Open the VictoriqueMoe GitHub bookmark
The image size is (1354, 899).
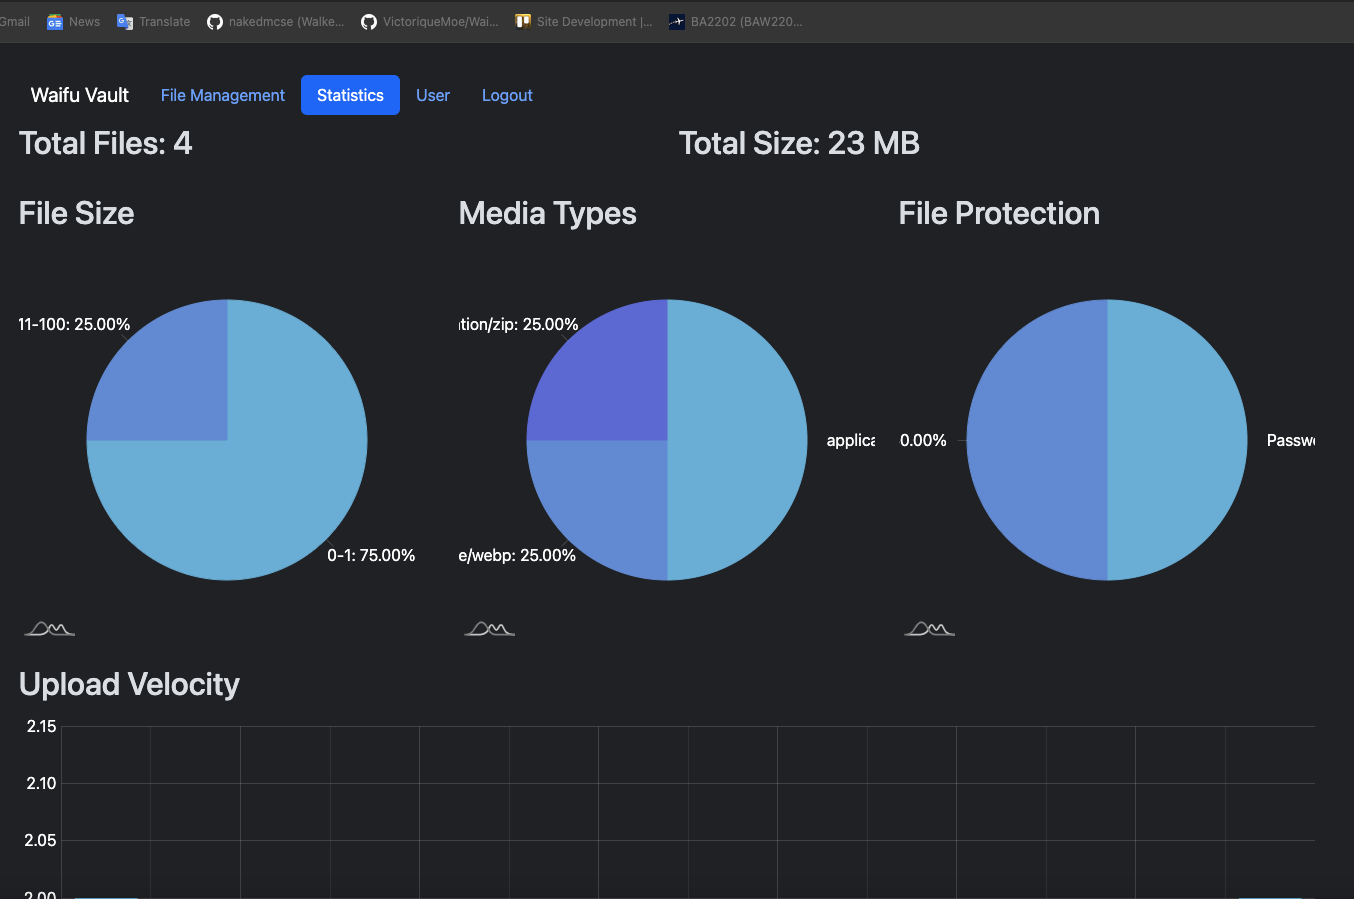(430, 22)
